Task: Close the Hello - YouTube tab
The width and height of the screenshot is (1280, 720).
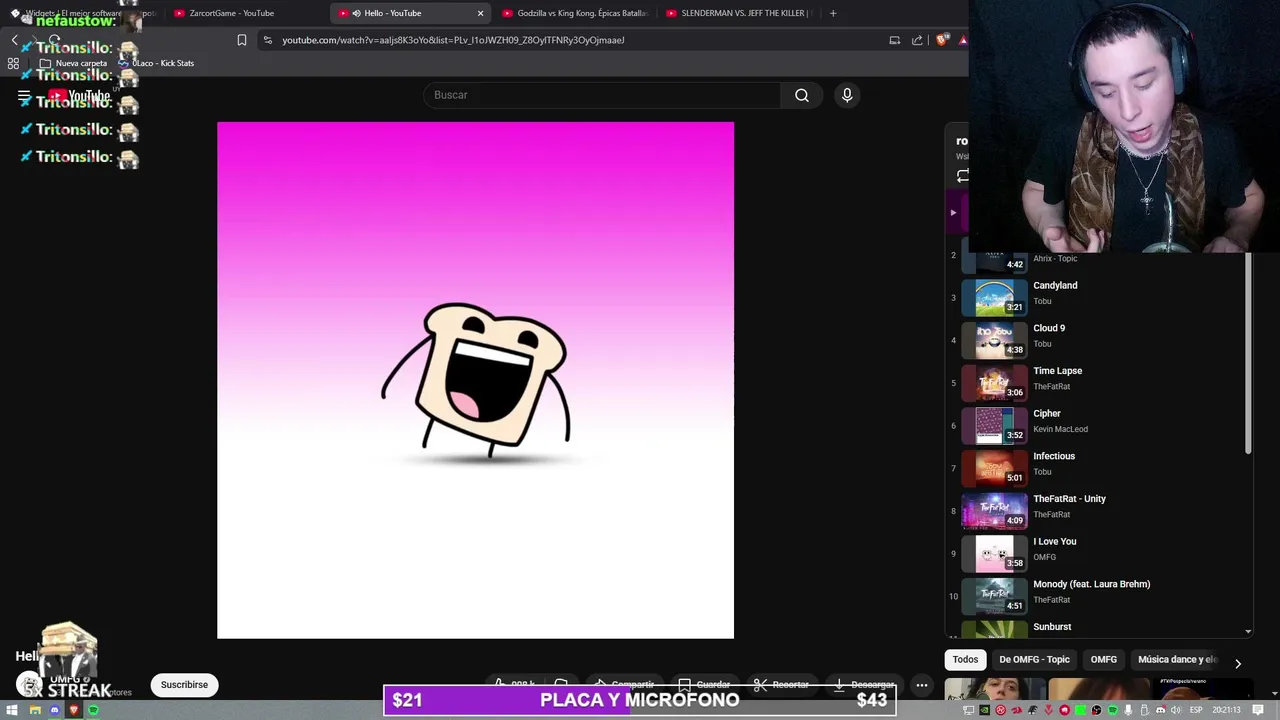Action: point(480,13)
